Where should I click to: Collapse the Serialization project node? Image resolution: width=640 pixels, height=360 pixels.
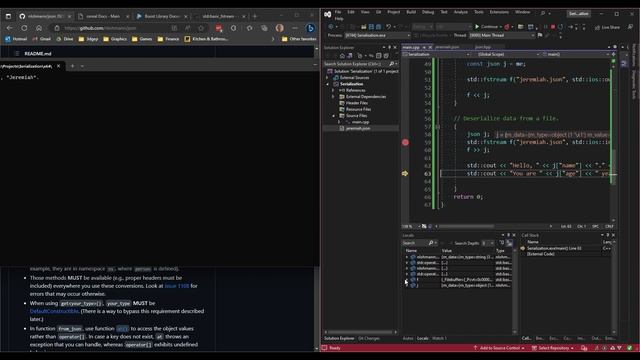click(x=327, y=84)
